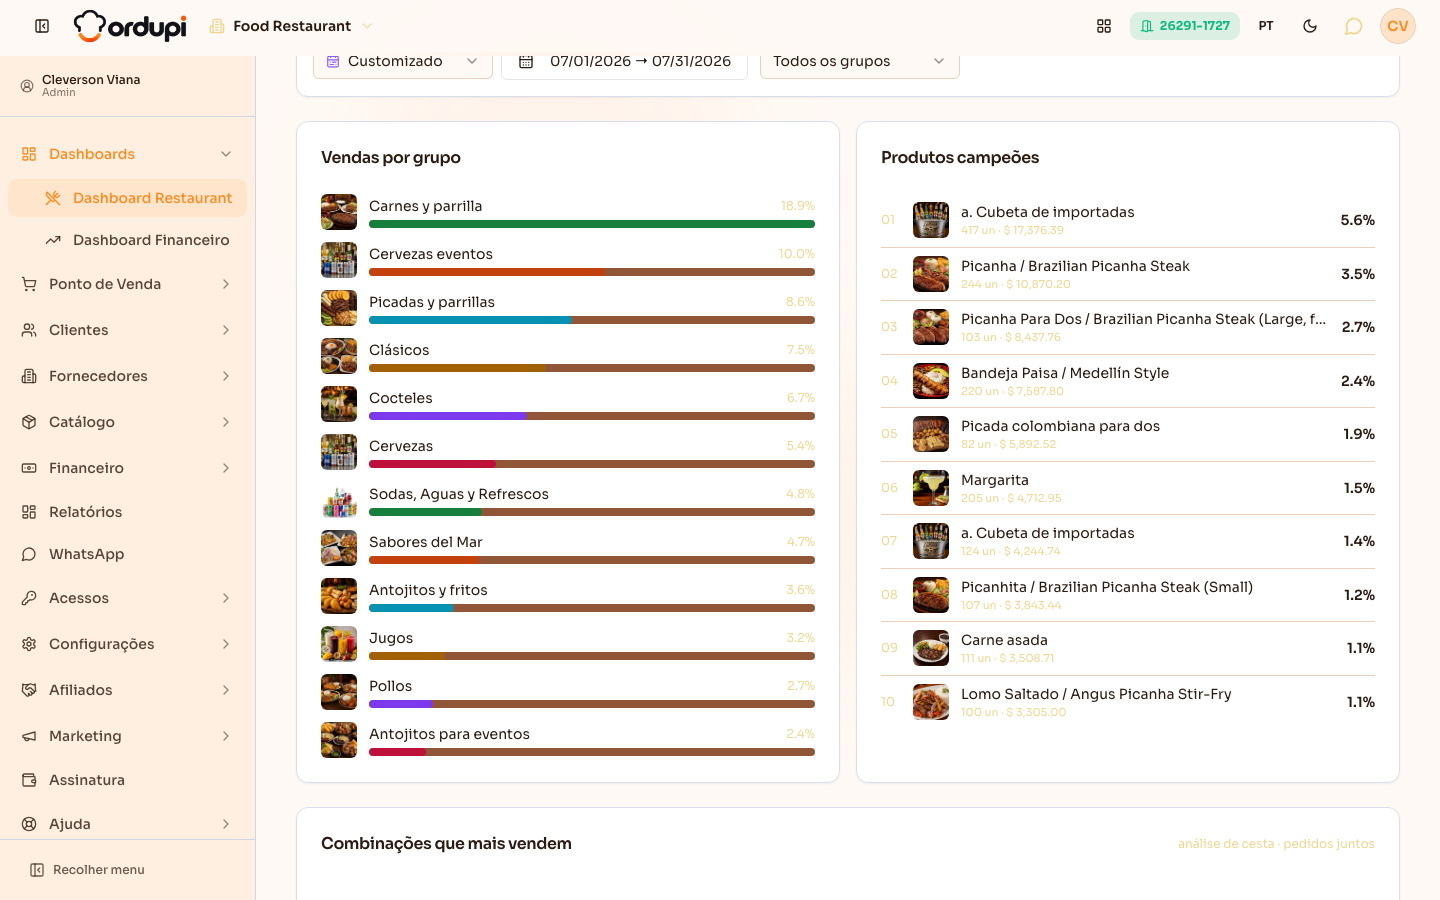This screenshot has height=900, width=1440.
Task: Open the apps grid icon in the header
Action: pos(1104,26)
